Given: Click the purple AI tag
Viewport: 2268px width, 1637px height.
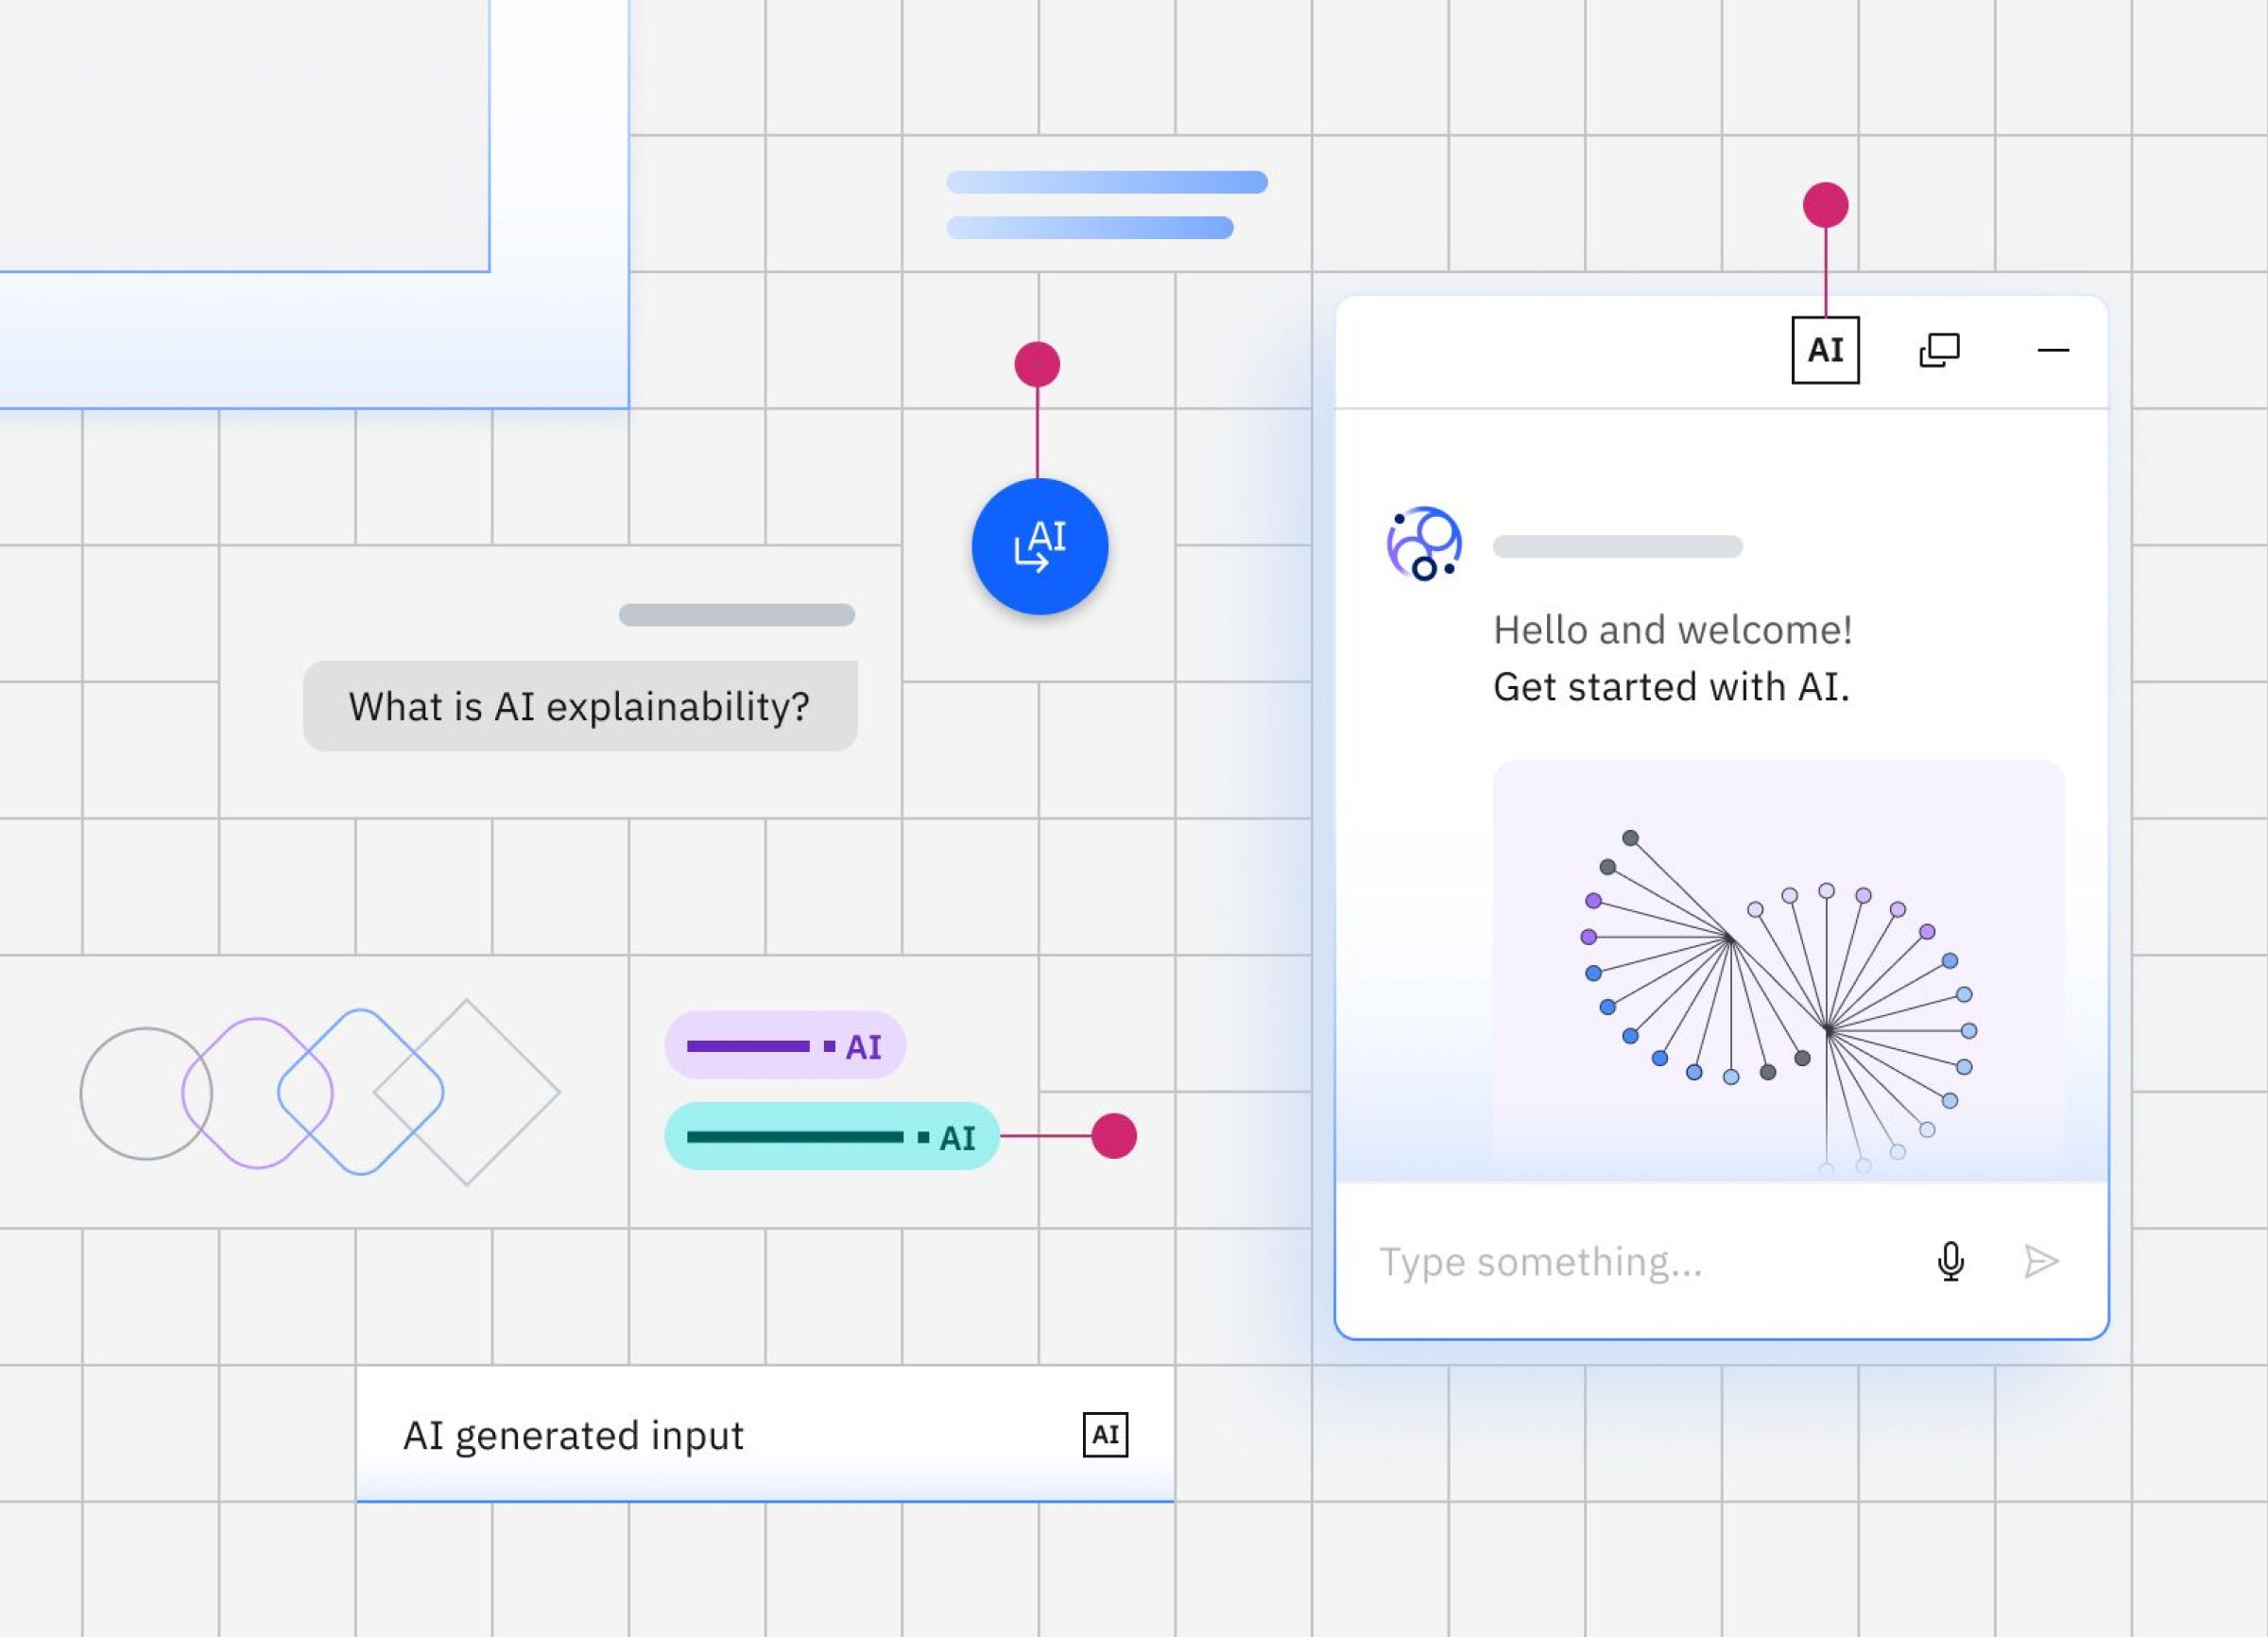Looking at the screenshot, I should coord(784,1046).
